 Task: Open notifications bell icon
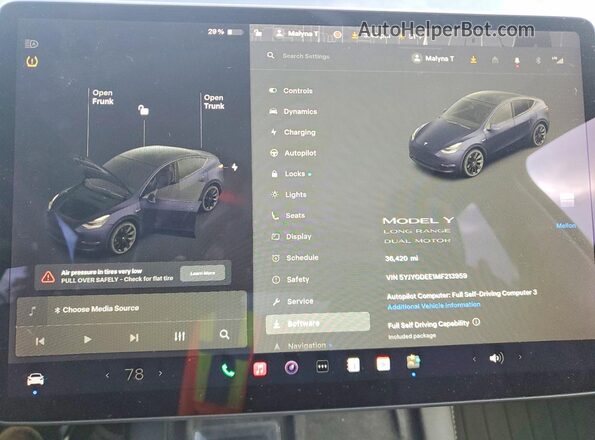pos(517,61)
